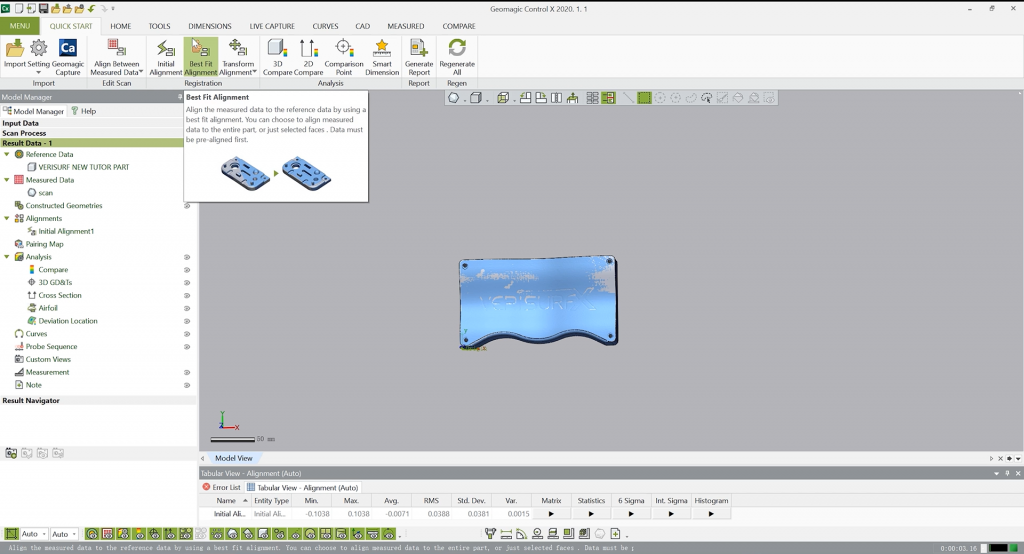Hide the Cross Section analysis item
The image size is (1024, 554).
[187, 296]
